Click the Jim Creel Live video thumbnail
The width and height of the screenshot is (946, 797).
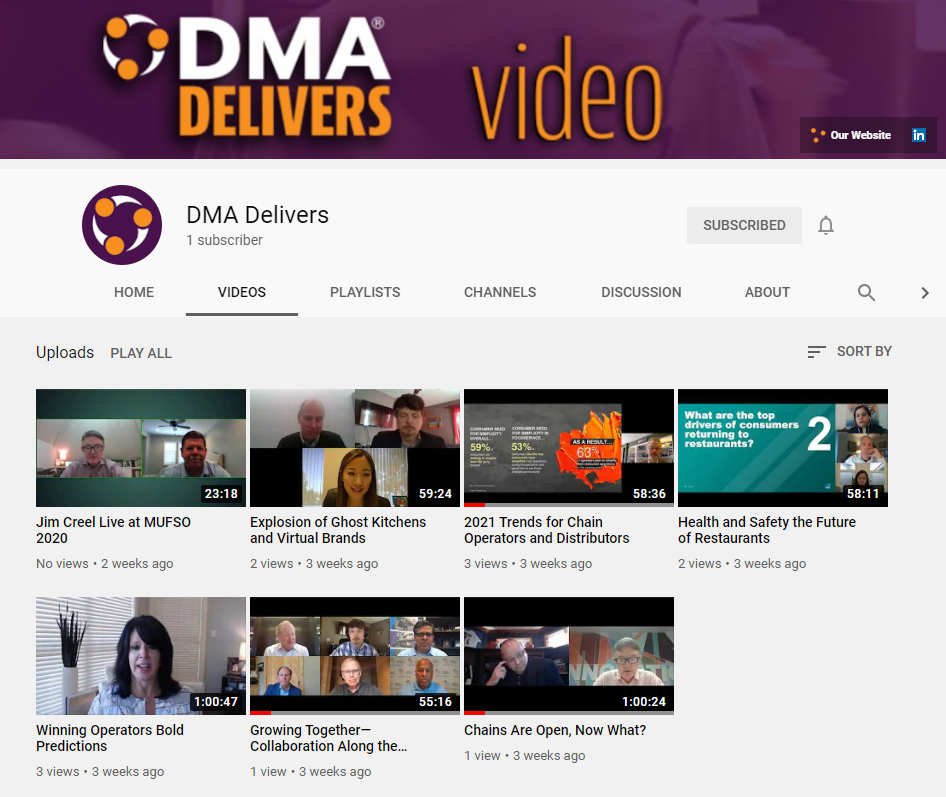(x=141, y=448)
